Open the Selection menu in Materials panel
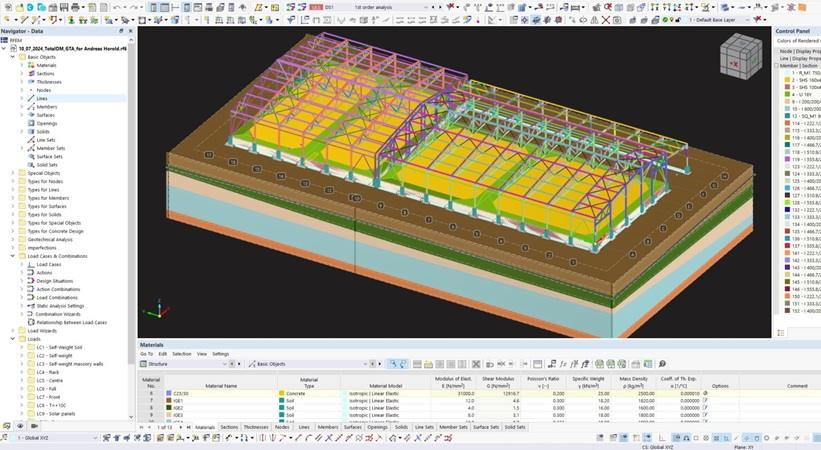Screen dimensions: 821x450 182,354
